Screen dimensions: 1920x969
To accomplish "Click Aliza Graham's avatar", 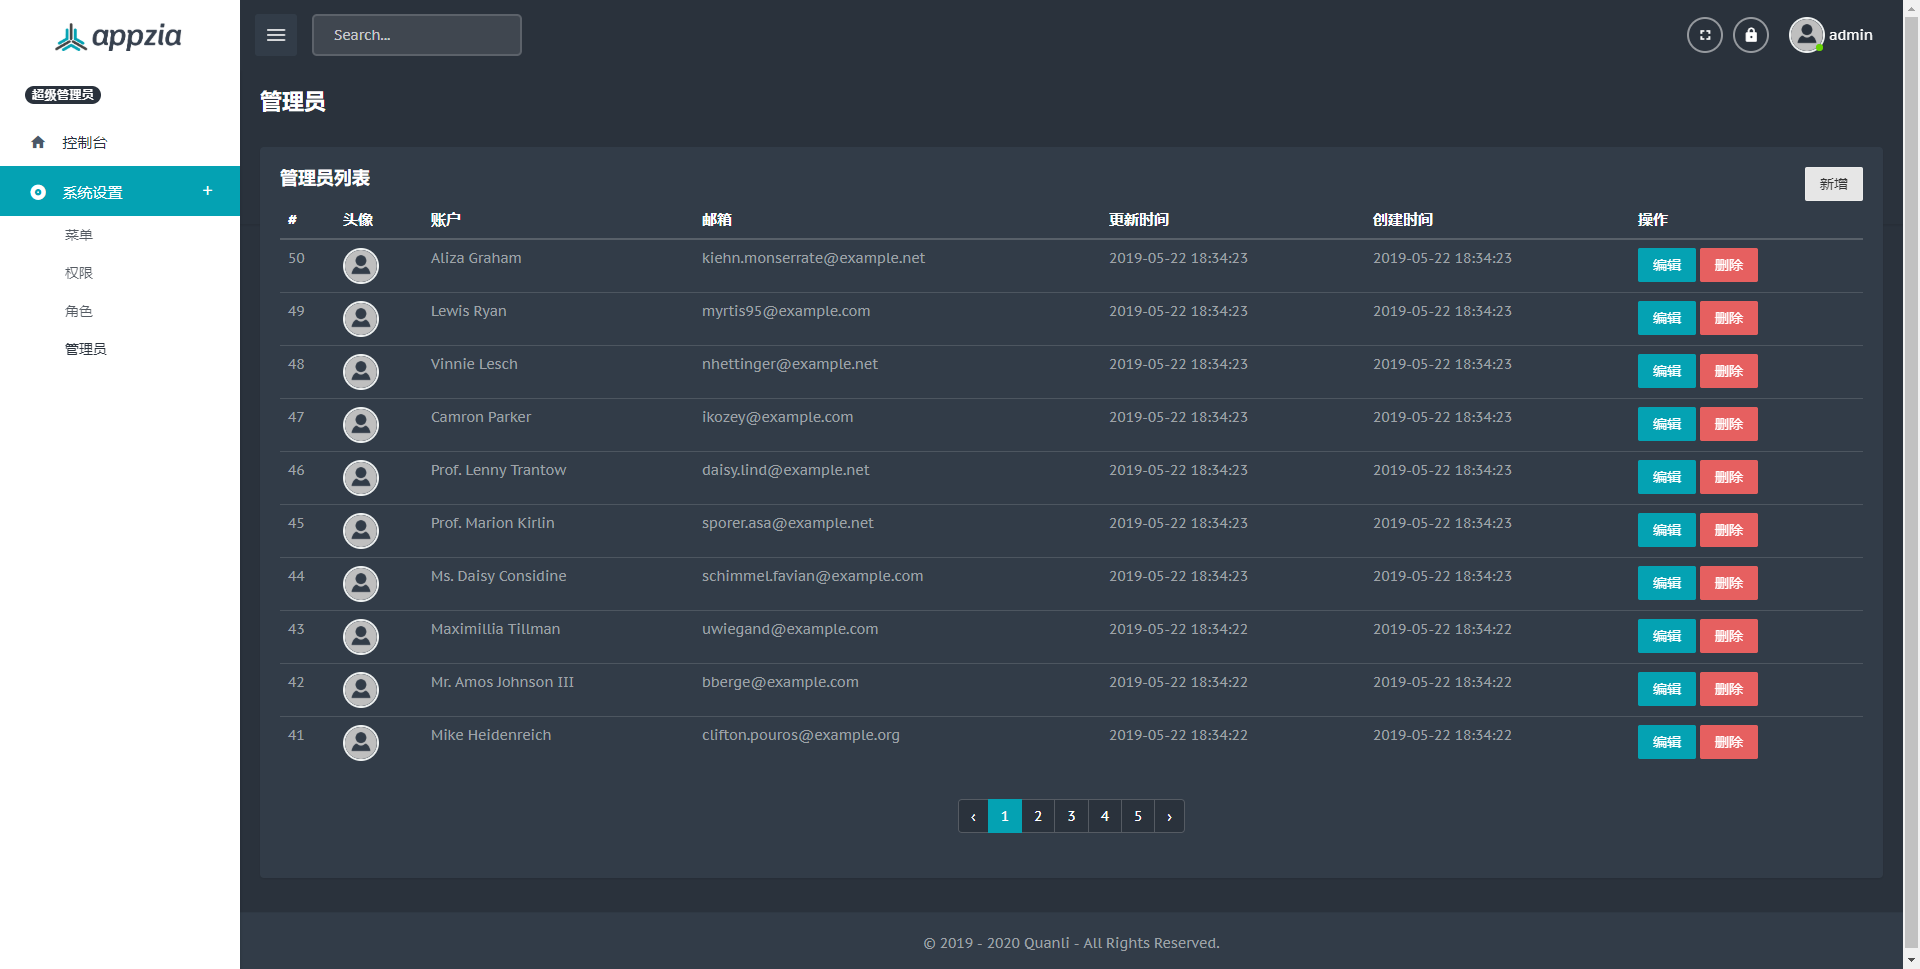I will click(361, 266).
